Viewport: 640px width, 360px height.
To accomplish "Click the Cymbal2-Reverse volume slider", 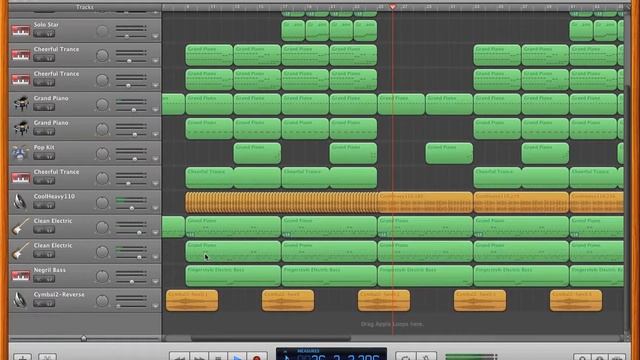I will [x=131, y=306].
